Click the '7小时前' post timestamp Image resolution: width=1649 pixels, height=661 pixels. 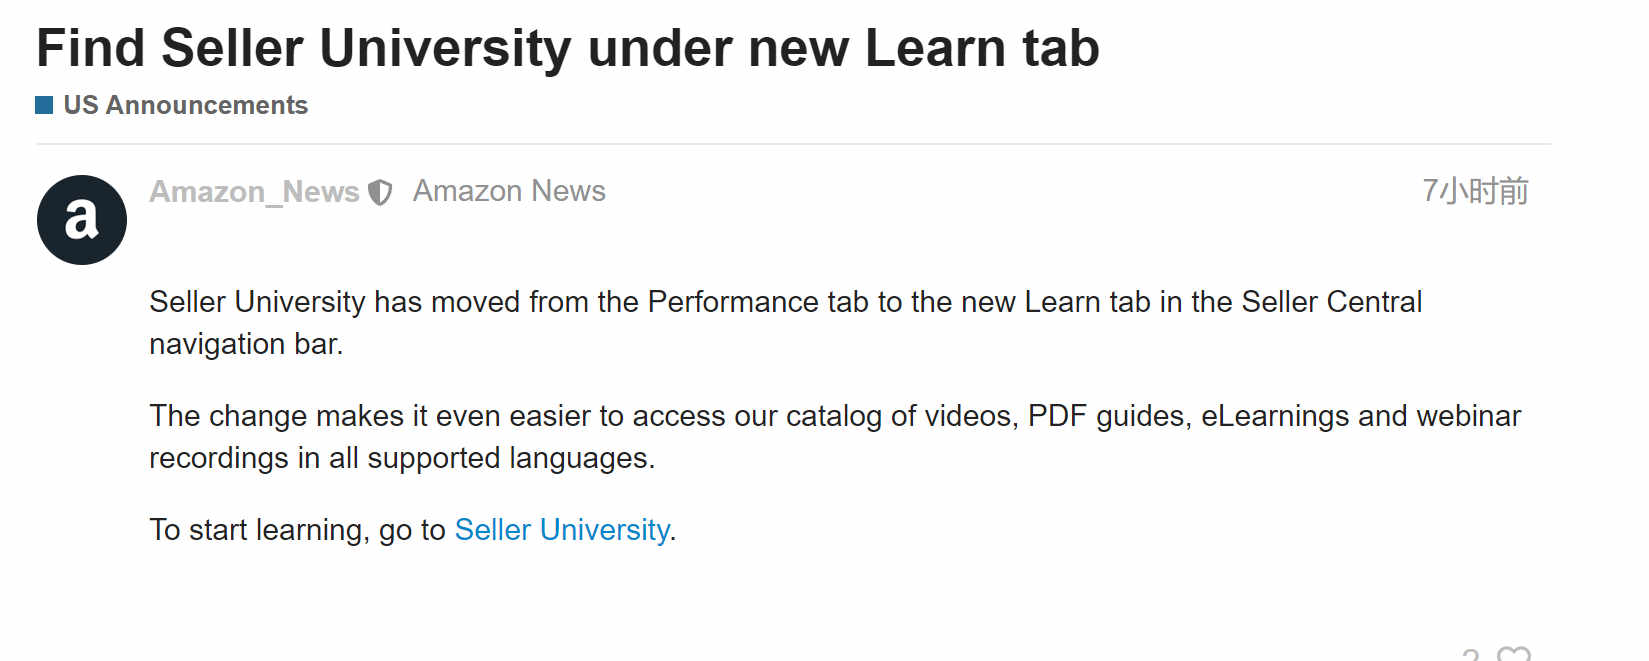coord(1475,191)
